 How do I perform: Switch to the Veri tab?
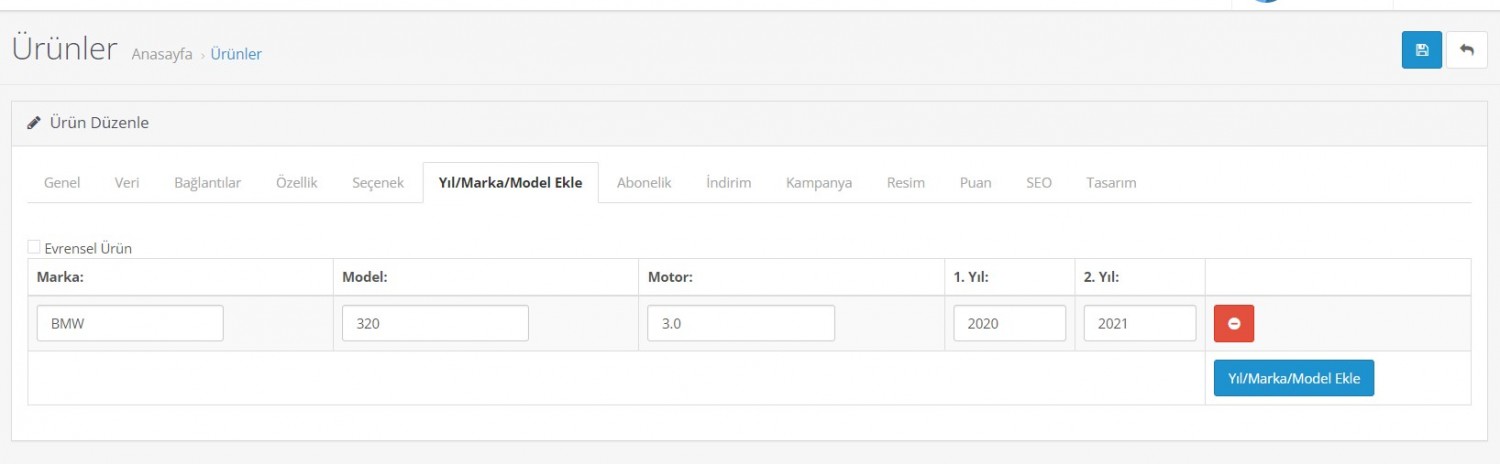(x=127, y=183)
